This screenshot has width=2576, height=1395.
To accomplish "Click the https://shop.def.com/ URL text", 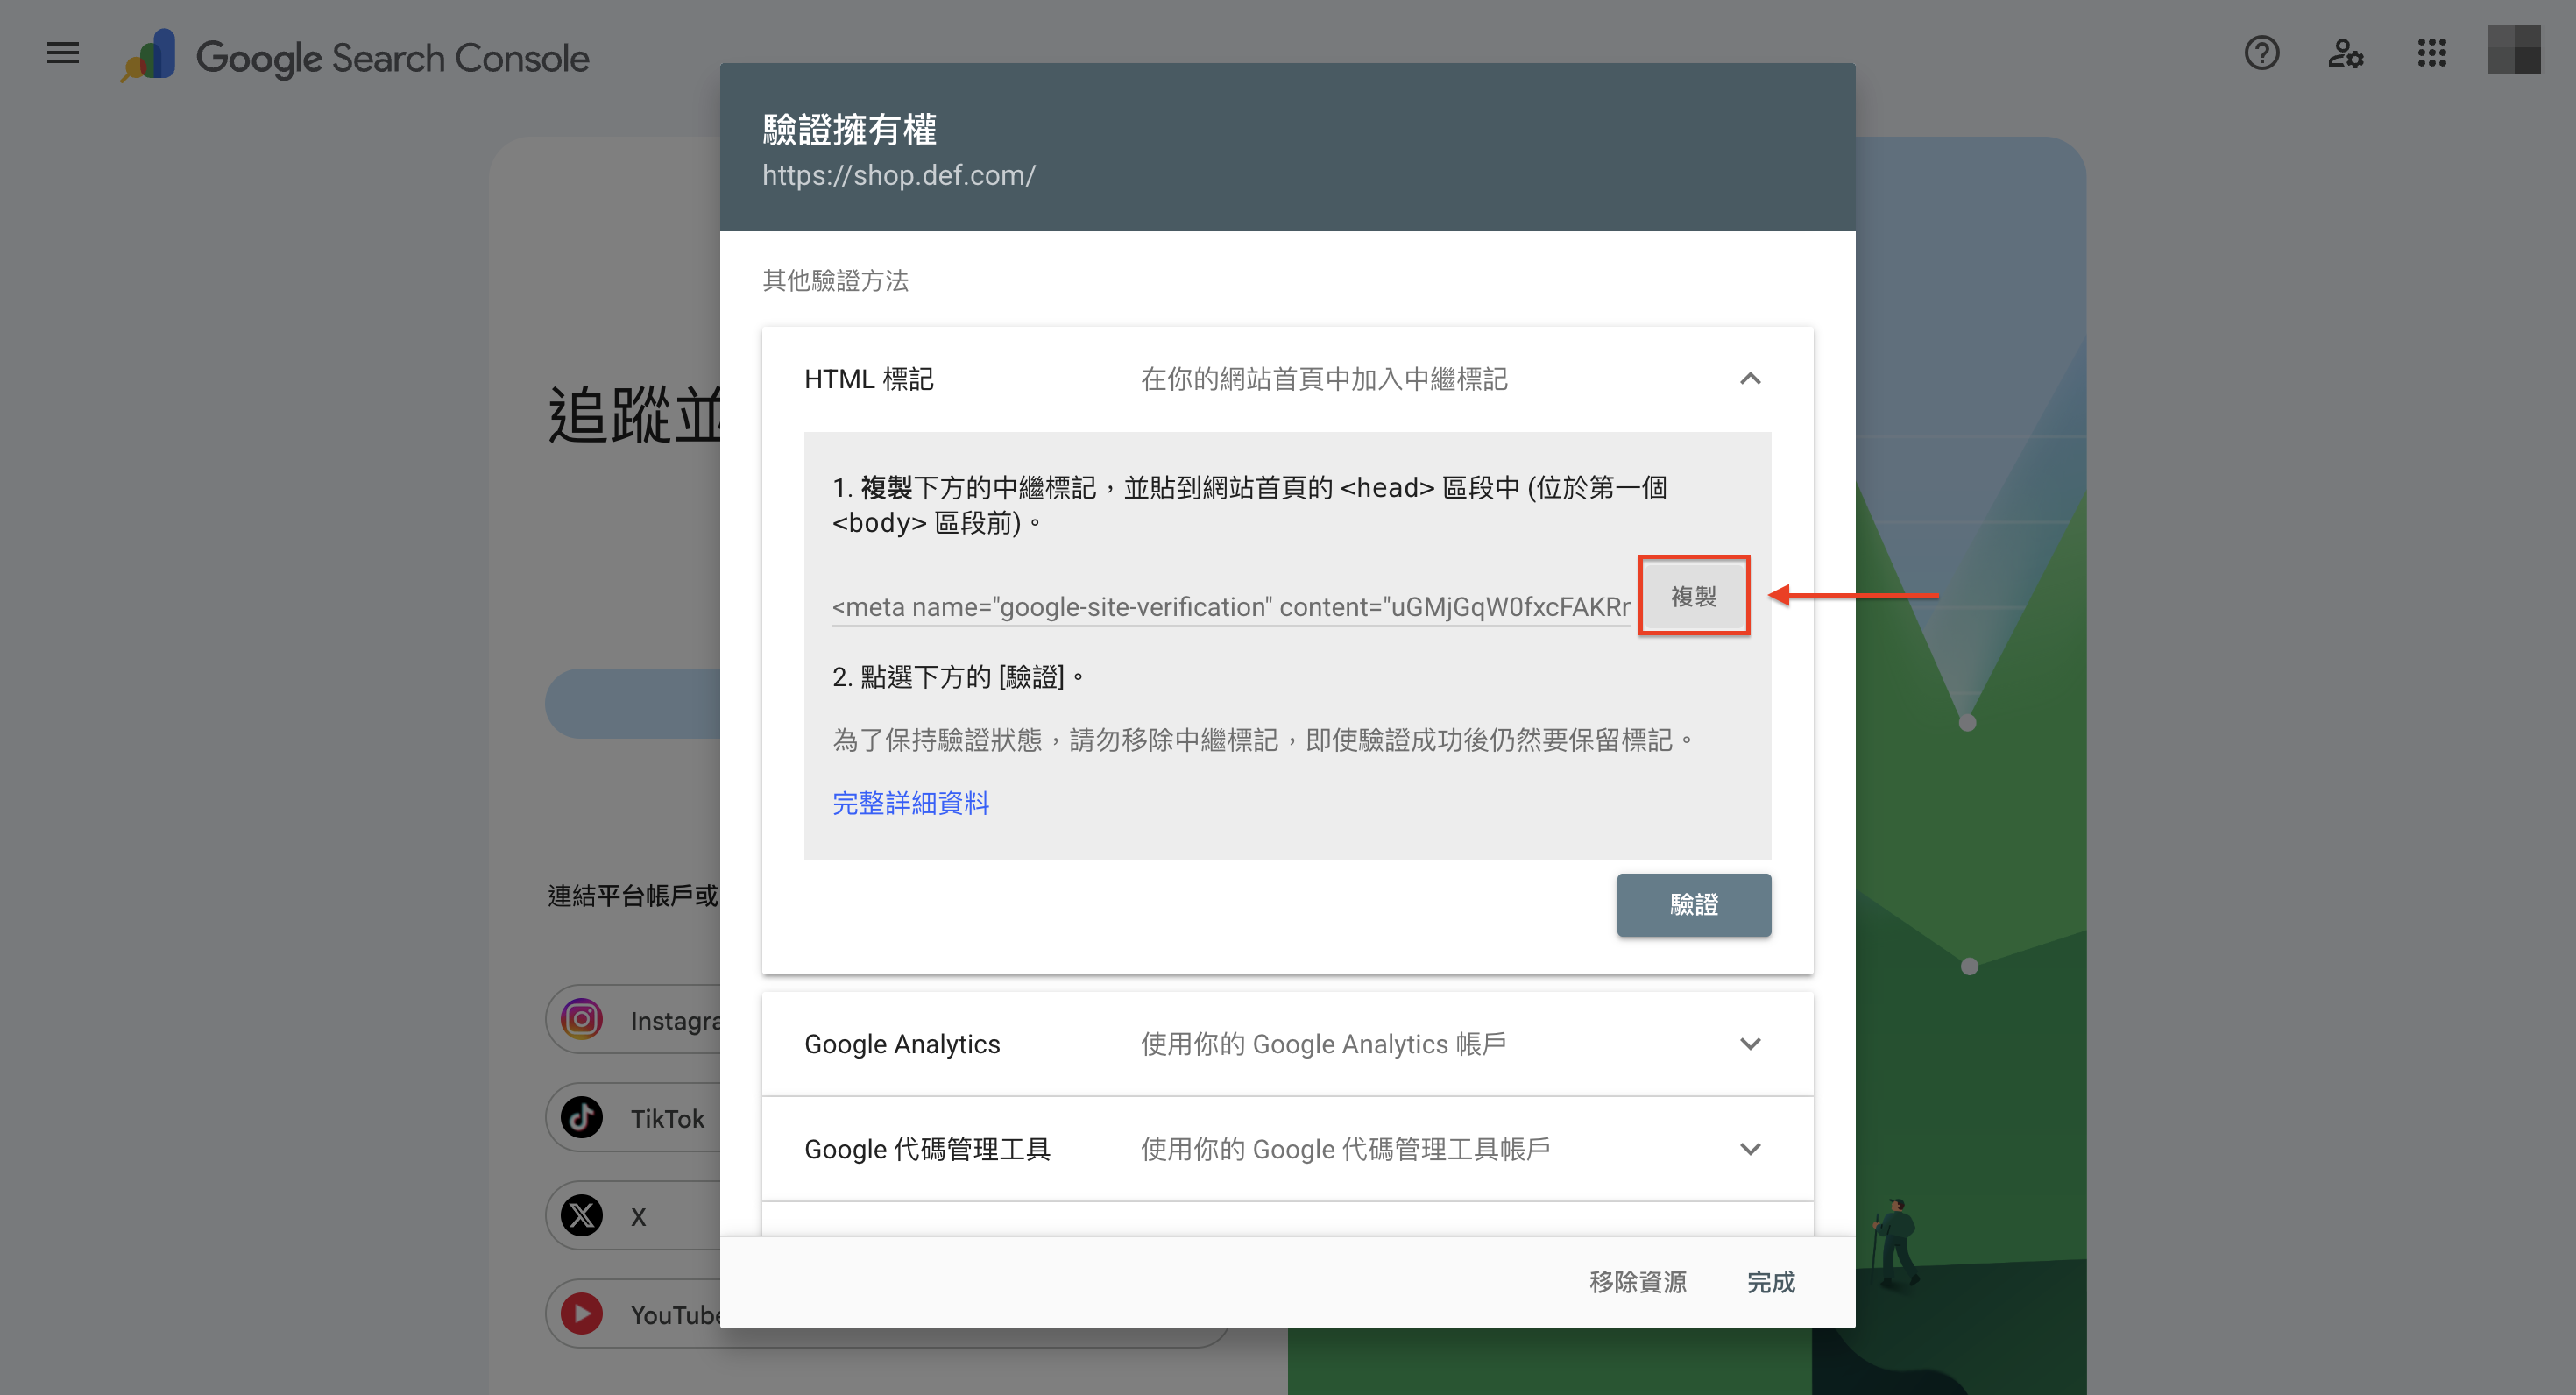I will coord(898,175).
